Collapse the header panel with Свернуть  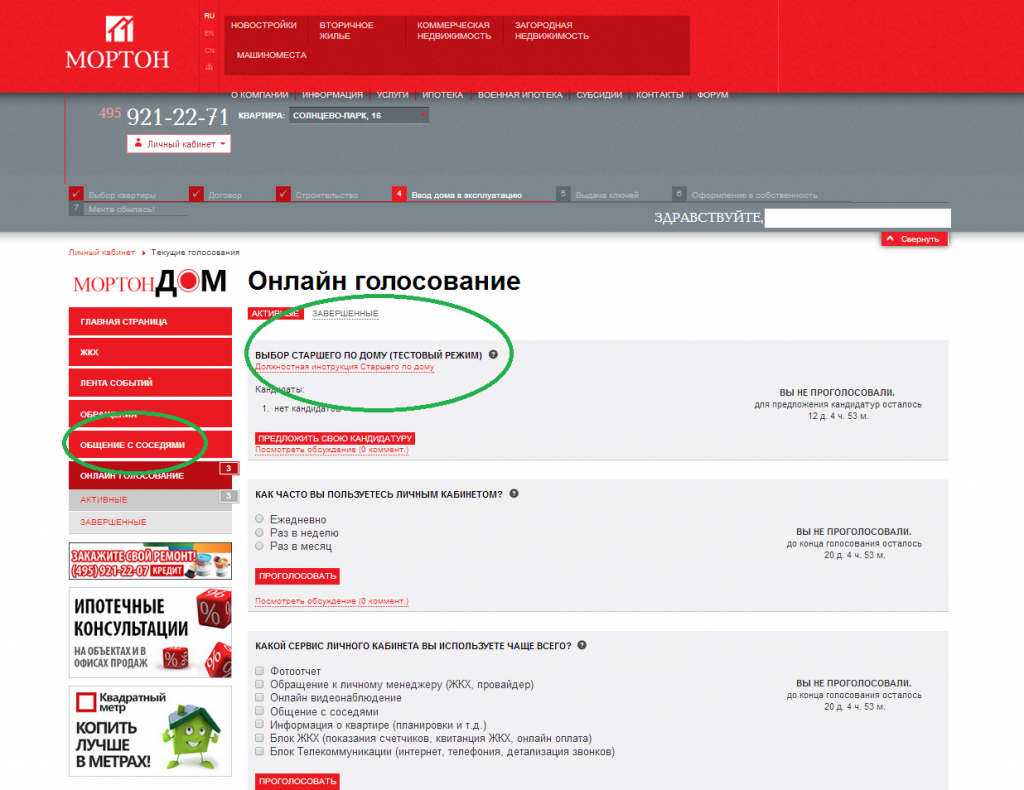coord(914,239)
